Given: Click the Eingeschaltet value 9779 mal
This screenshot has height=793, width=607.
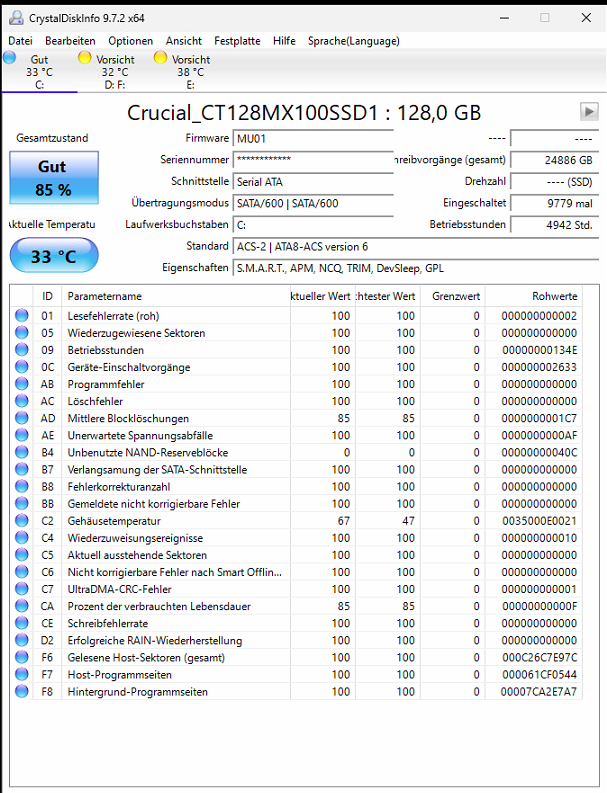Looking at the screenshot, I should (554, 203).
